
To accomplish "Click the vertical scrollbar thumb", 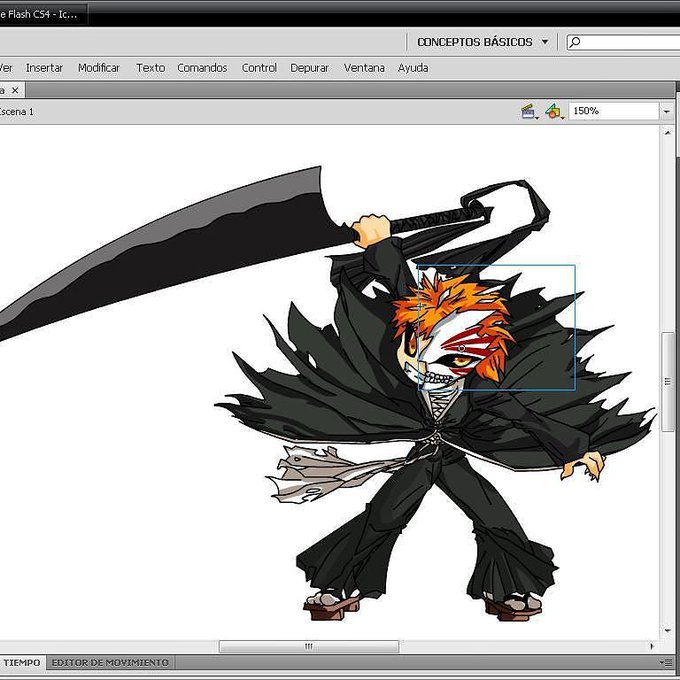I will pyautogui.click(x=667, y=382).
